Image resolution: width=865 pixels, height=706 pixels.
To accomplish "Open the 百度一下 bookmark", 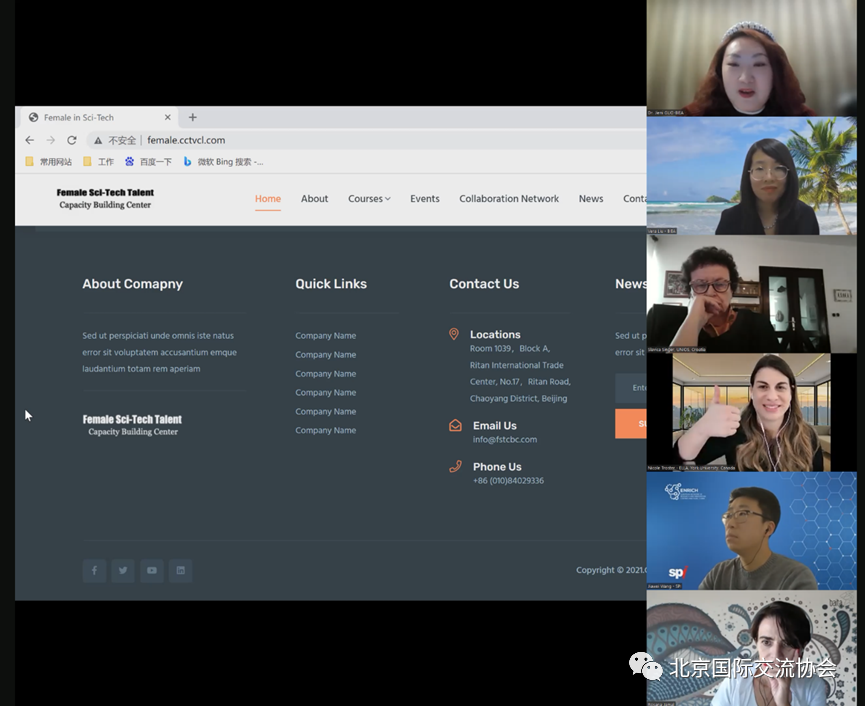I will click(148, 162).
